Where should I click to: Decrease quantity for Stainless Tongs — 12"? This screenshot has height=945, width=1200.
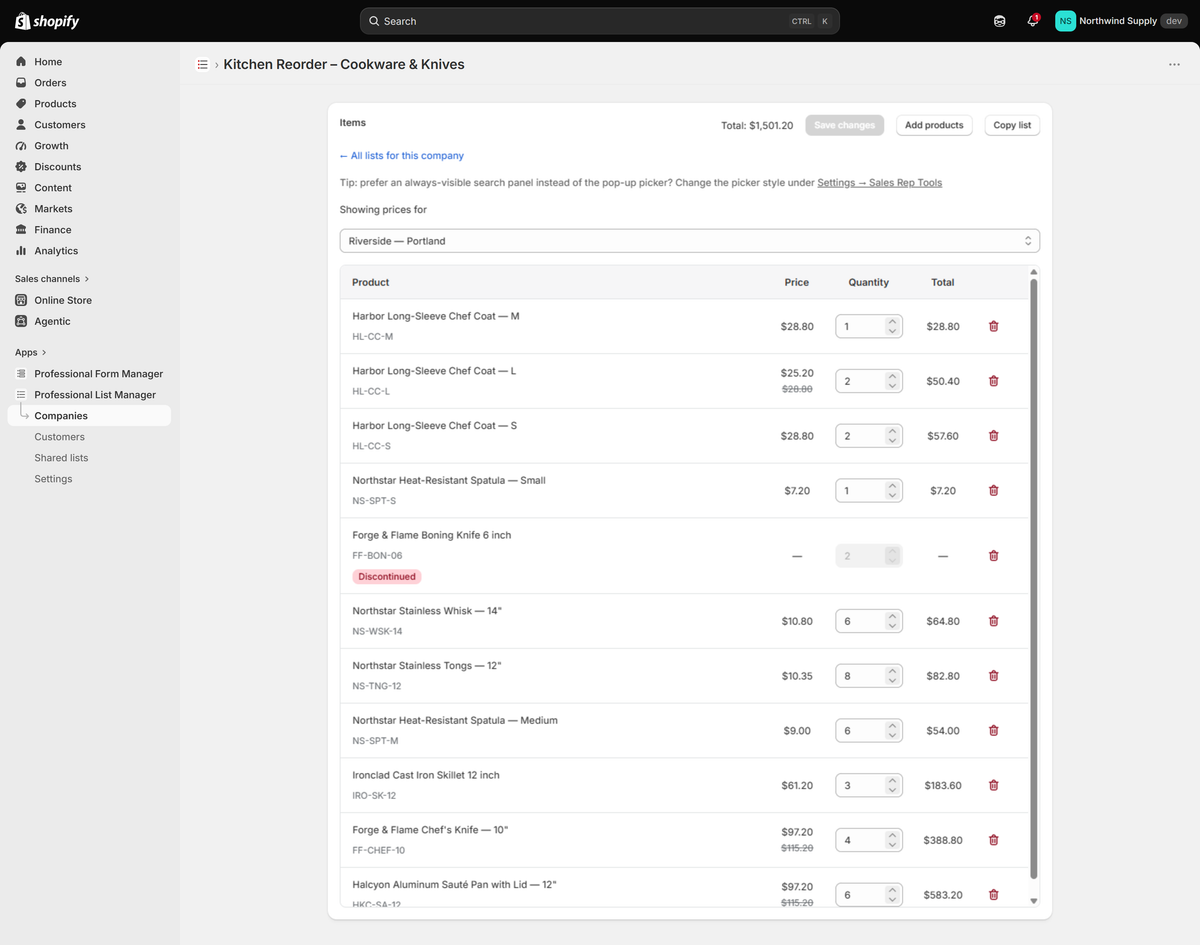tap(892, 681)
